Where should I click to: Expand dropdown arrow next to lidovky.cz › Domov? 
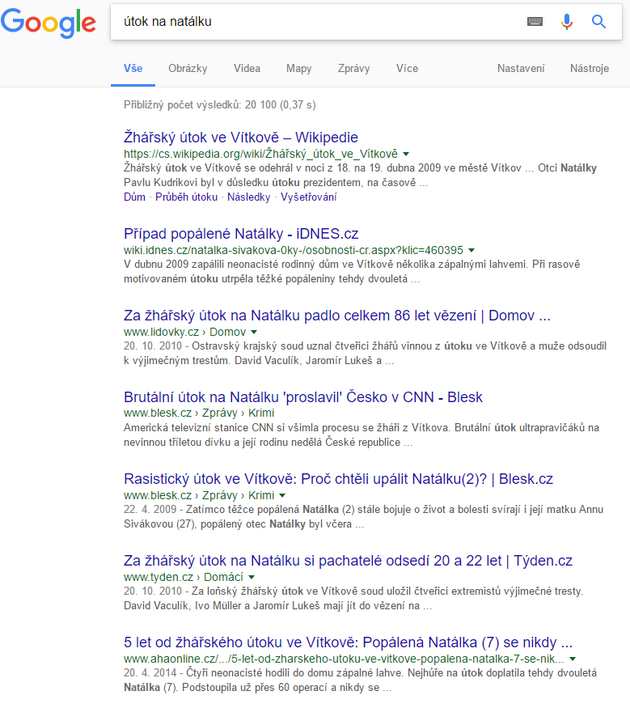pyautogui.click(x=254, y=332)
